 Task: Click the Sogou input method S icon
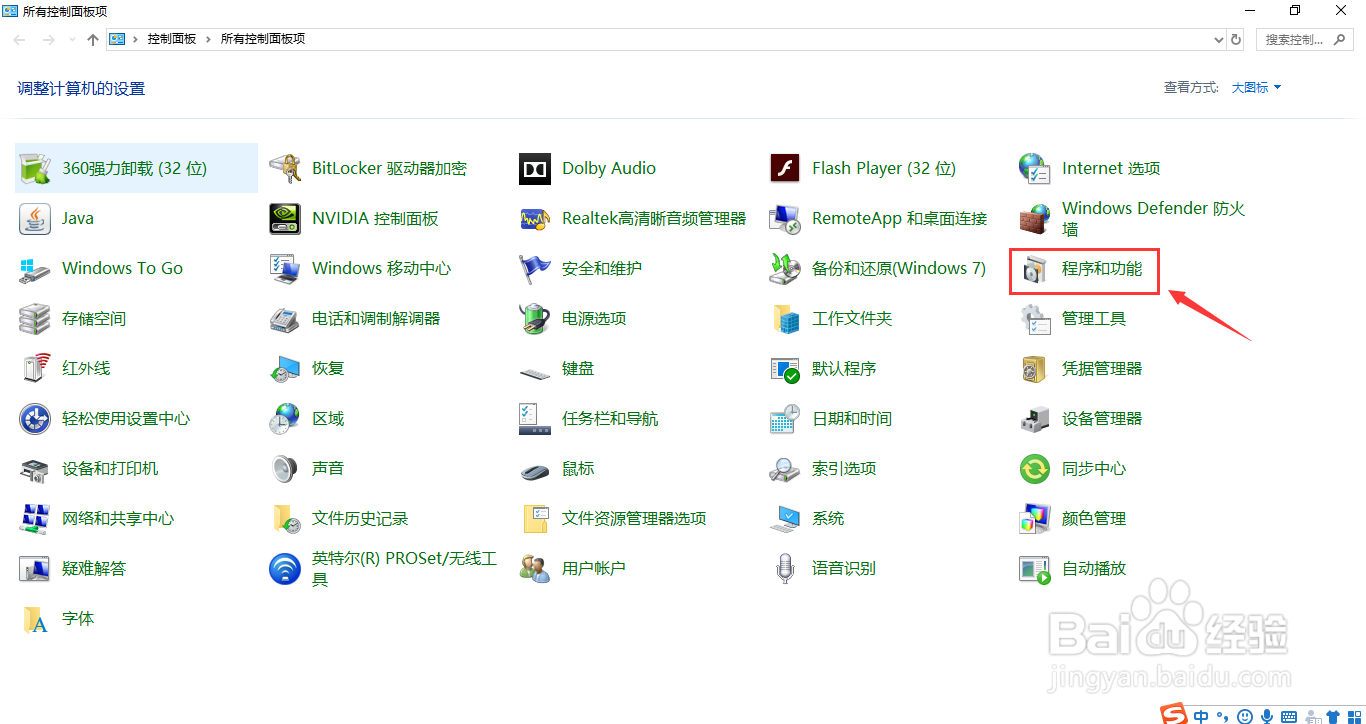[x=1173, y=714]
